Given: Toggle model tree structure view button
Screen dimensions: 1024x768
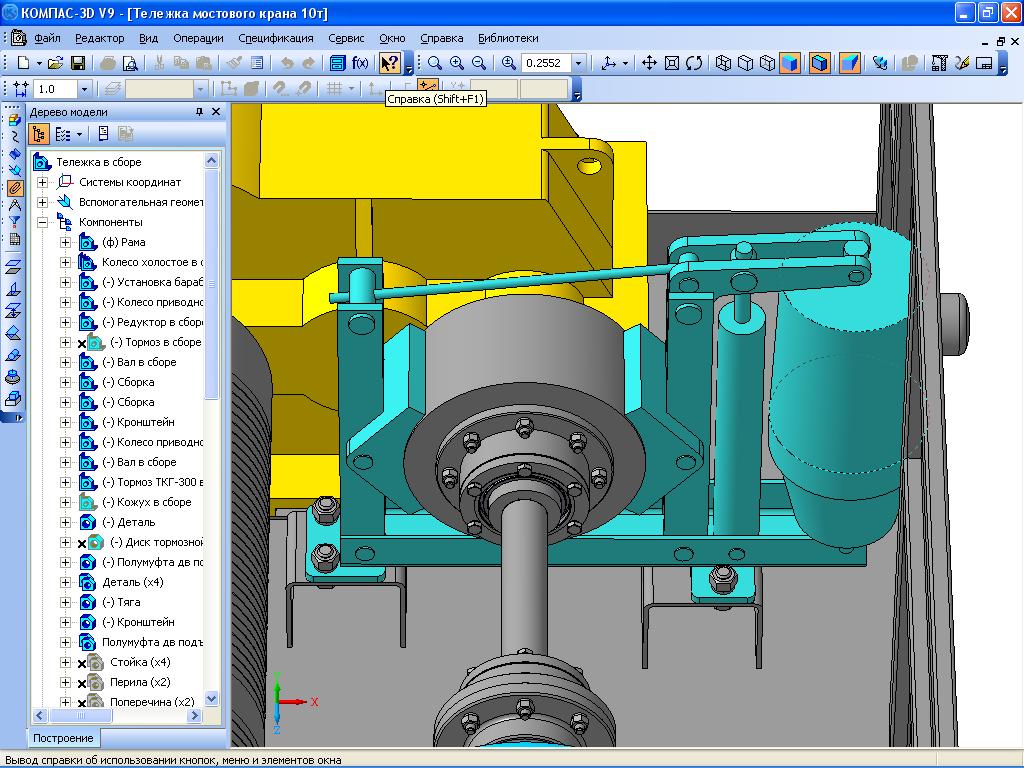Looking at the screenshot, I should (40, 134).
